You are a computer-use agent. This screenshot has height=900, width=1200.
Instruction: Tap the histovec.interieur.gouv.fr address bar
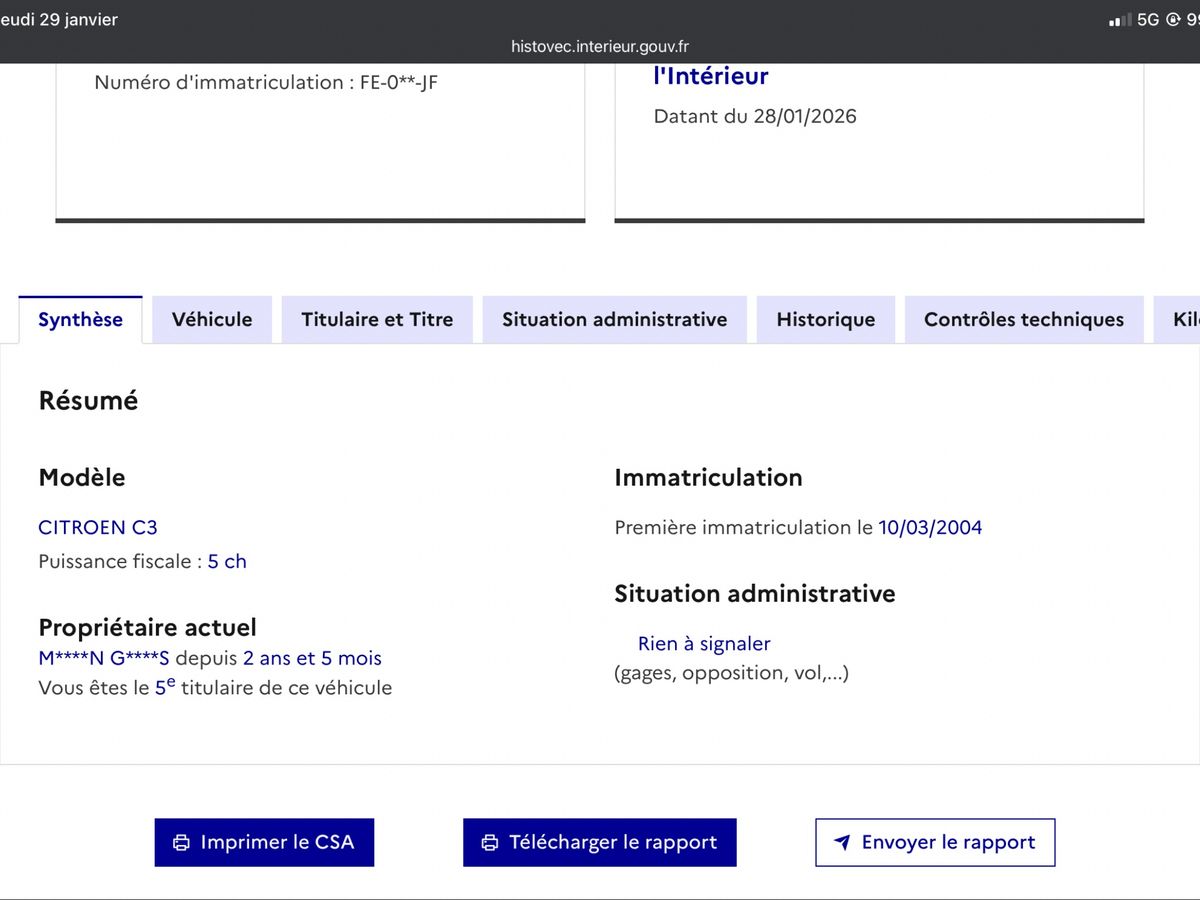(x=600, y=45)
